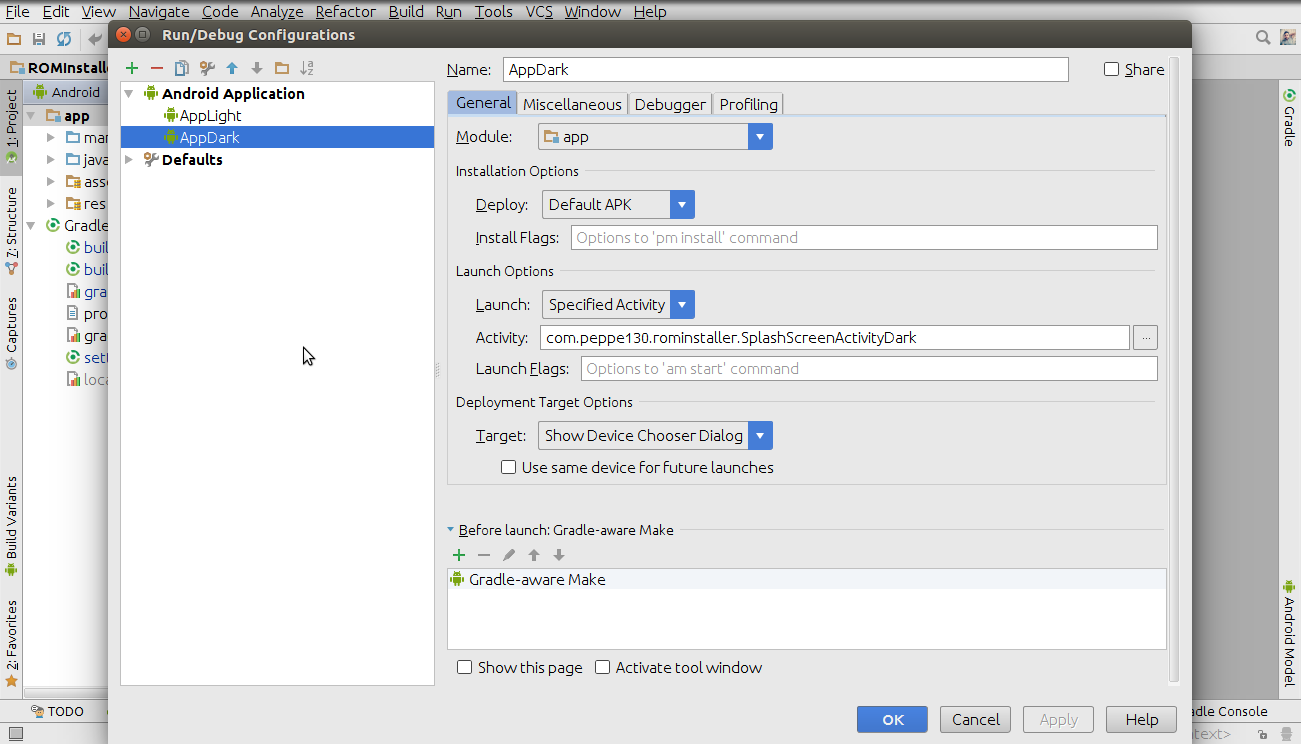Move before-launch task down
Screen dimensions: 1301x744
click(x=559, y=555)
